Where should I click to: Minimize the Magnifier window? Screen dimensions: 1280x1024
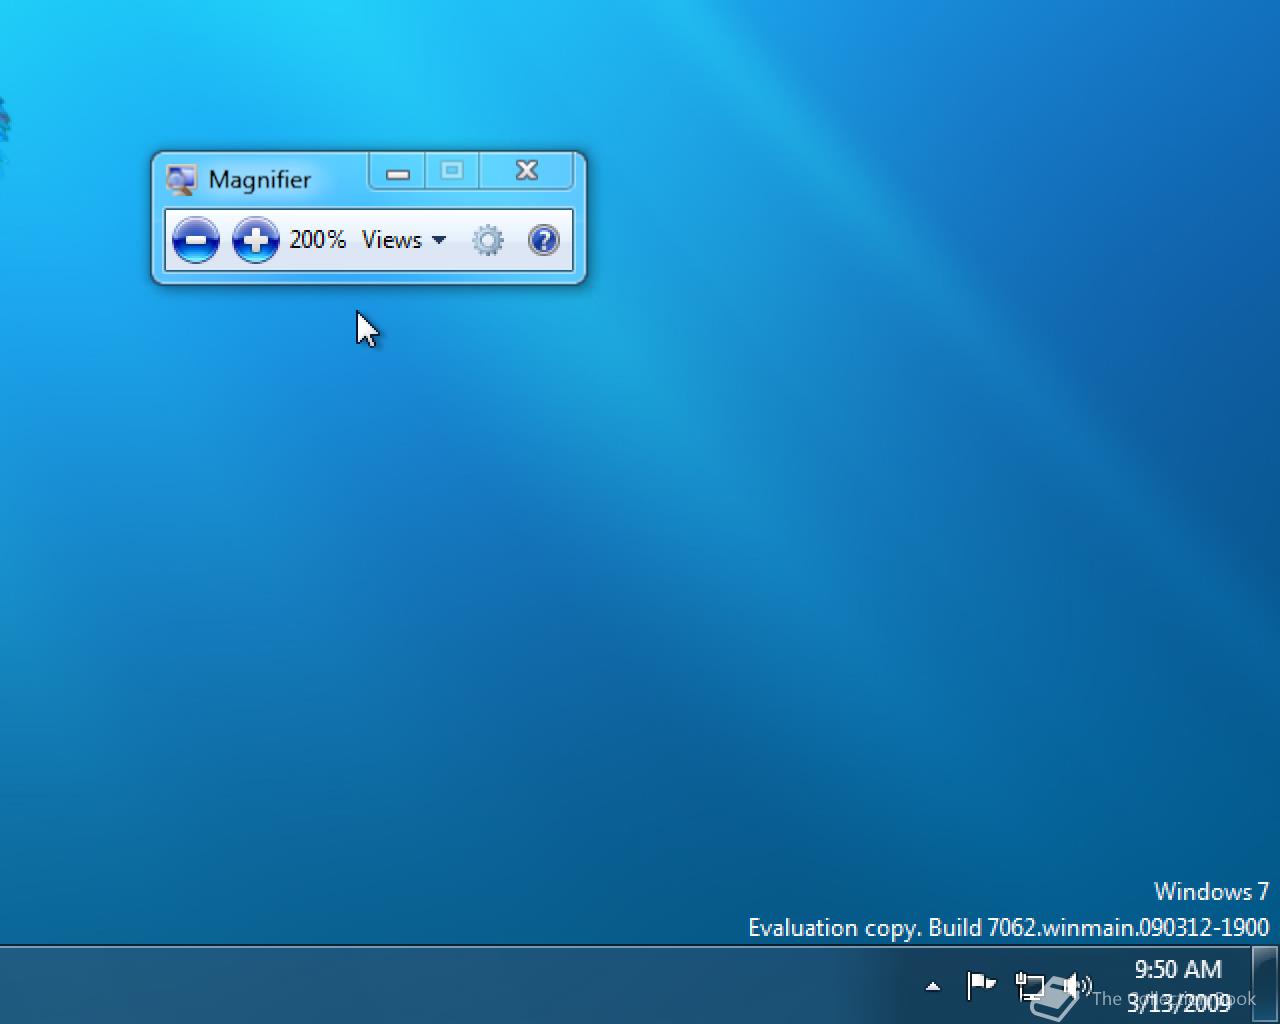[397, 172]
